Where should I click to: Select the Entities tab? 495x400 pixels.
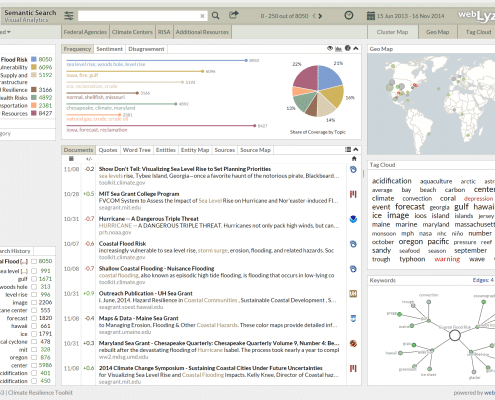pyautogui.click(x=166, y=150)
